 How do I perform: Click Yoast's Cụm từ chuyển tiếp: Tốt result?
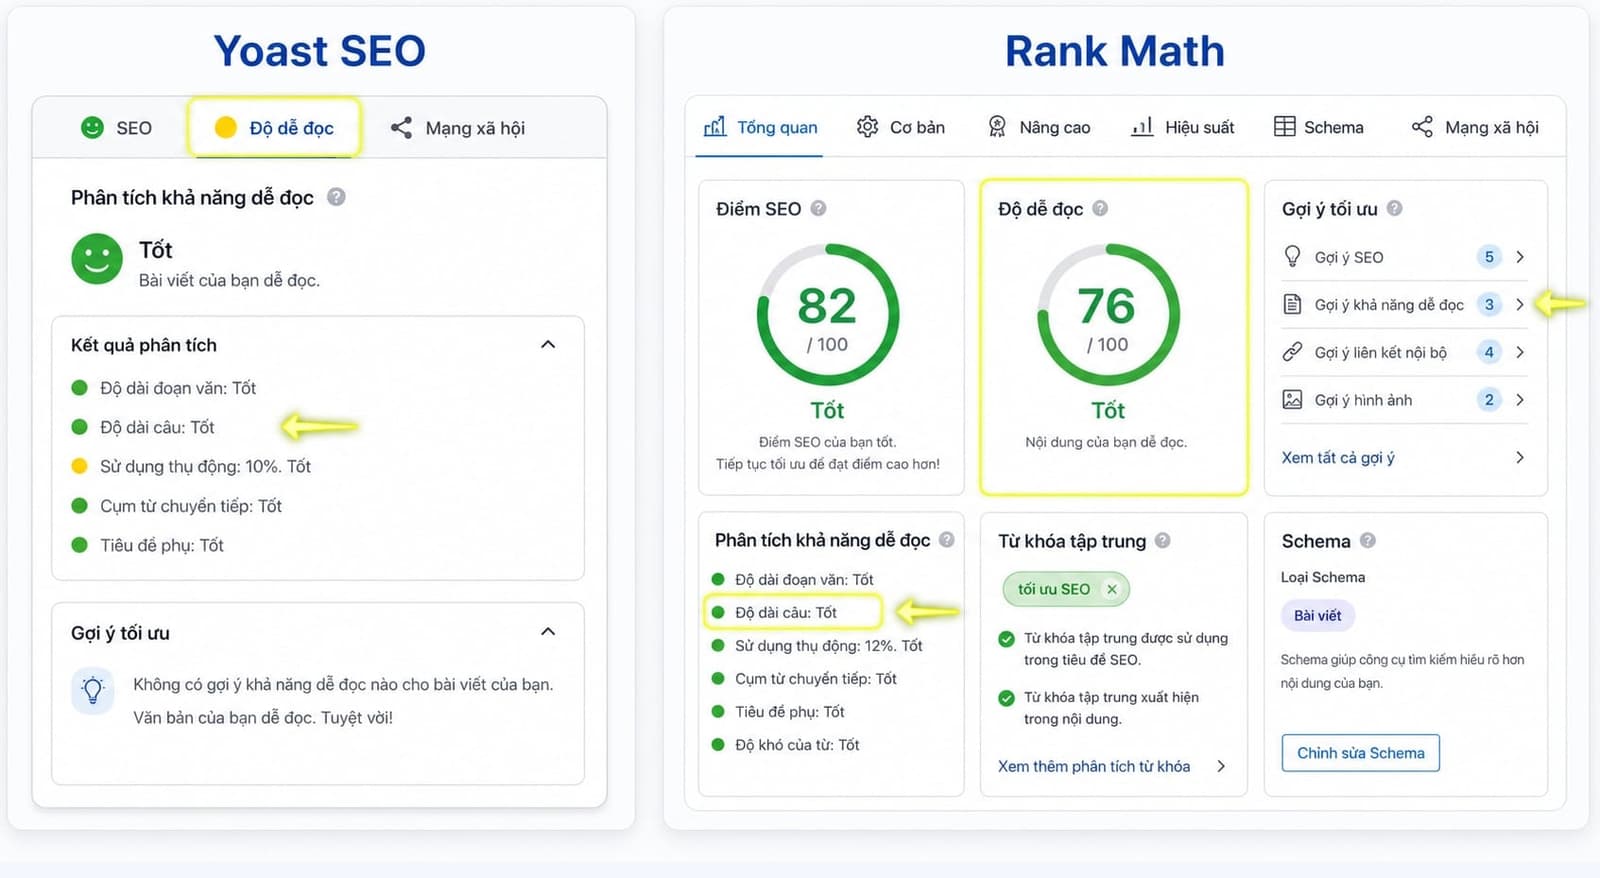point(177,506)
